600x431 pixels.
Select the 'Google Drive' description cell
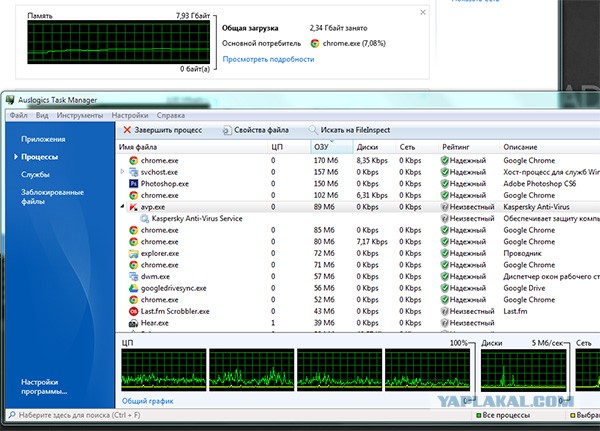pos(524,288)
